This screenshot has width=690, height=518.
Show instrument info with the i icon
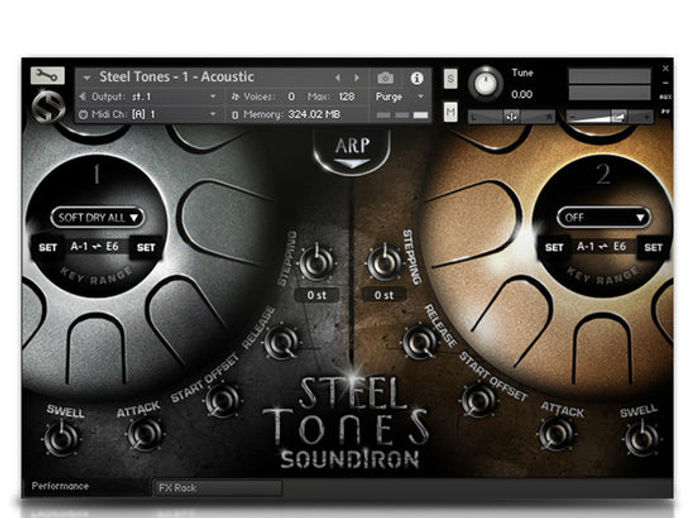[x=417, y=78]
